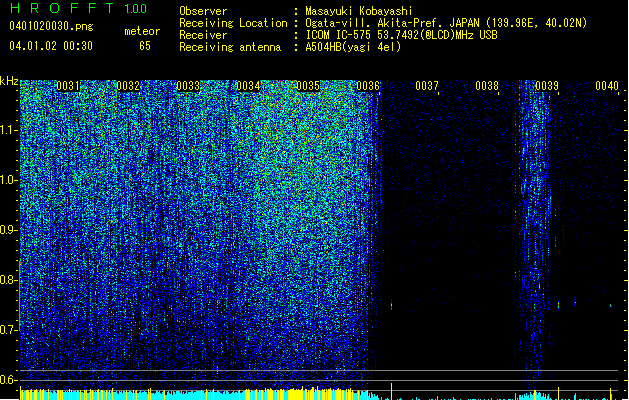Click time marker 0034
The width and height of the screenshot is (629, 400).
click(248, 86)
